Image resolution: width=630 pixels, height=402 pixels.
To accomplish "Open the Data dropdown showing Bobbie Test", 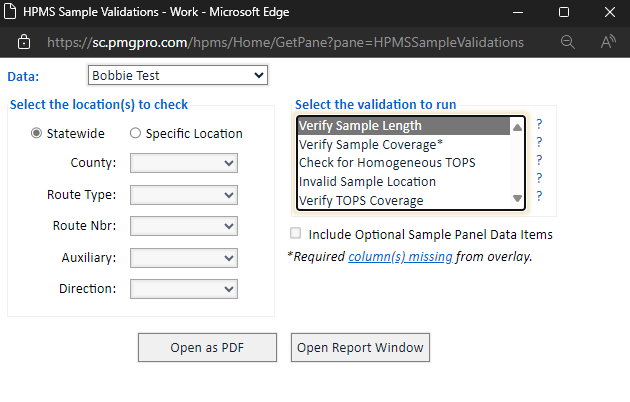I will pyautogui.click(x=178, y=75).
